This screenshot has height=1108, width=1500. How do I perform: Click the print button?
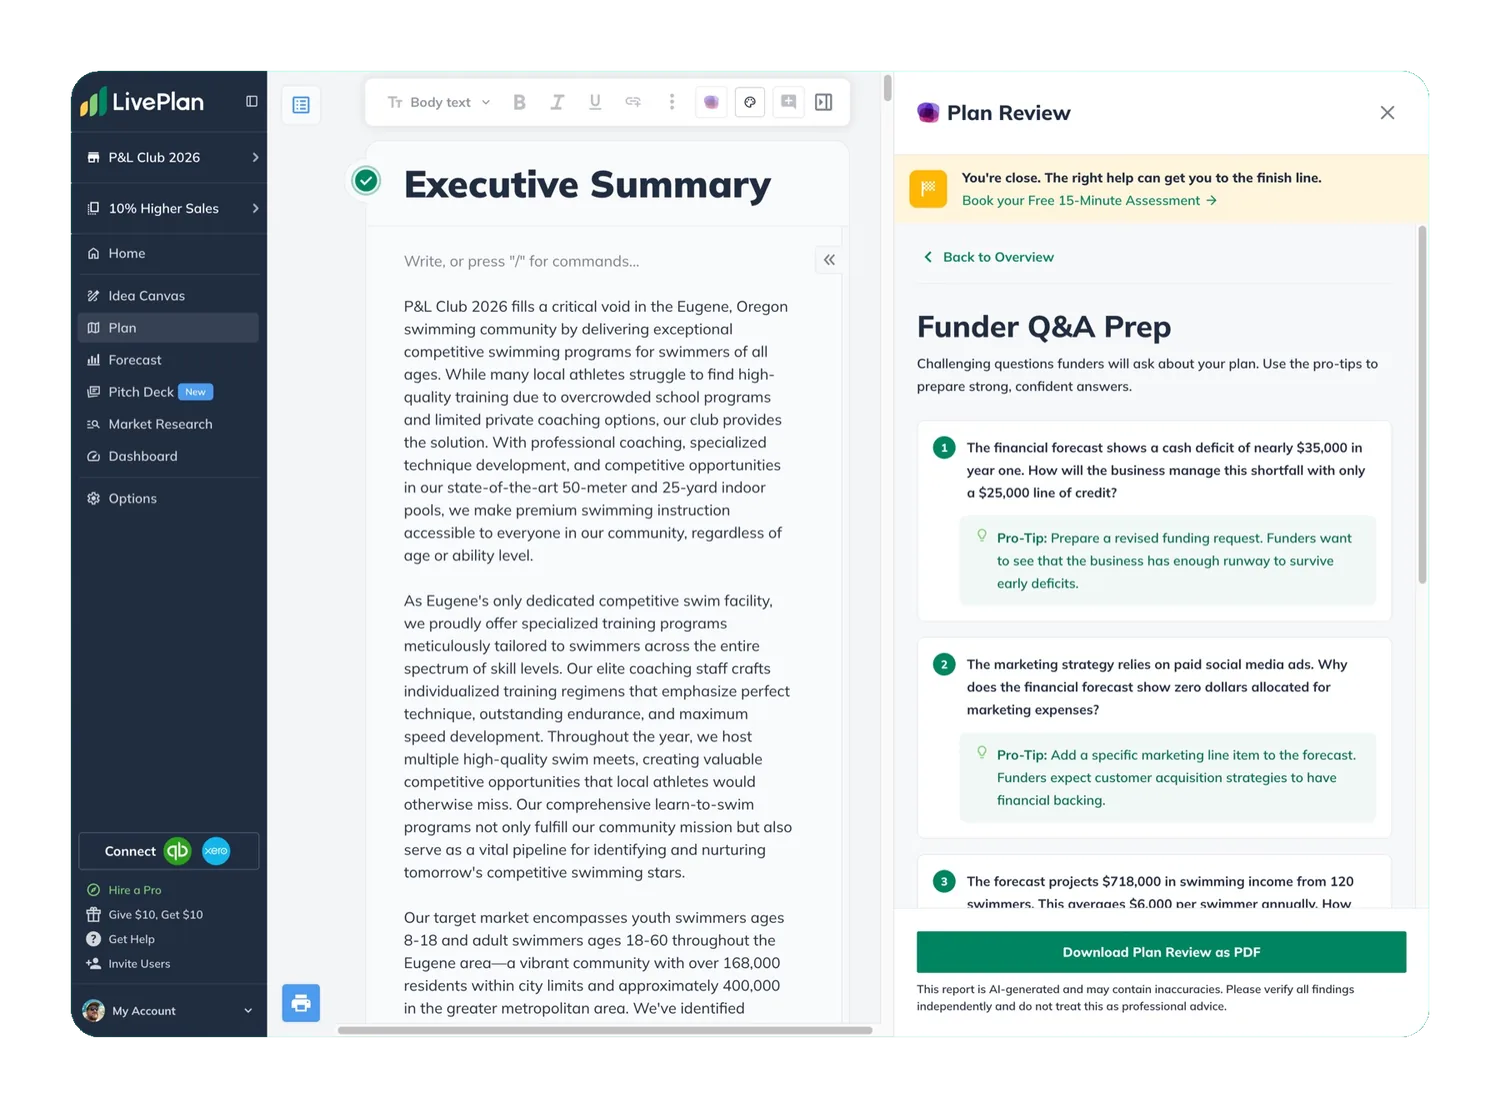[301, 1002]
